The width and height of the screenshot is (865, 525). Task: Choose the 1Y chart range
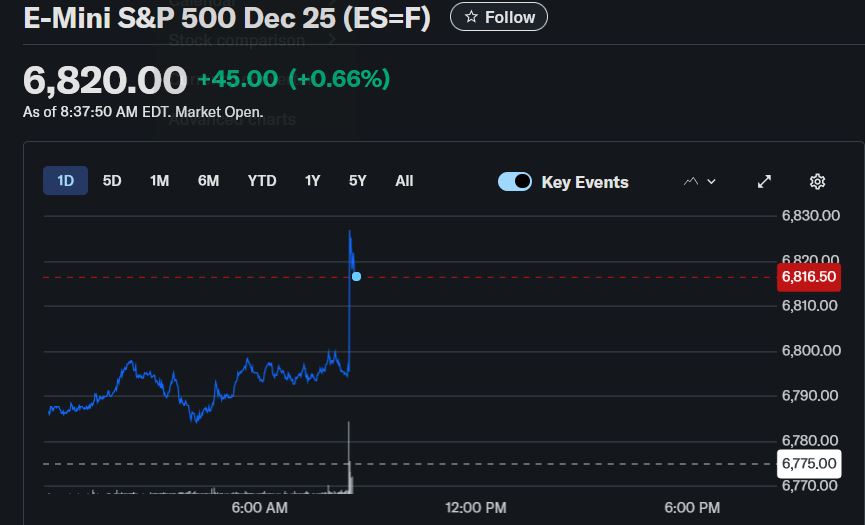312,181
